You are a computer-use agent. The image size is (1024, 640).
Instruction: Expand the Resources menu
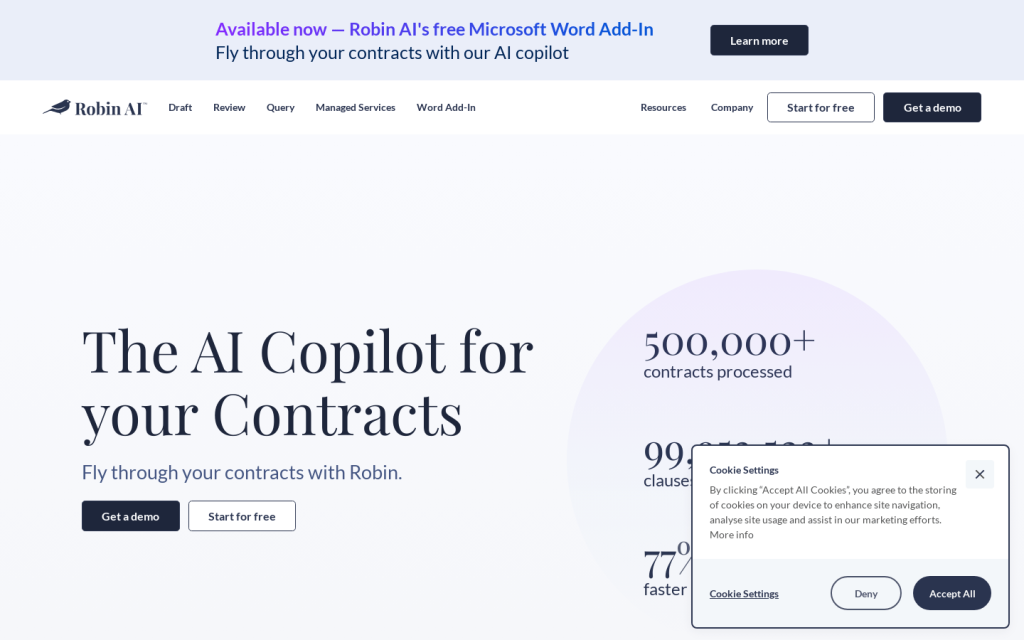click(x=663, y=107)
